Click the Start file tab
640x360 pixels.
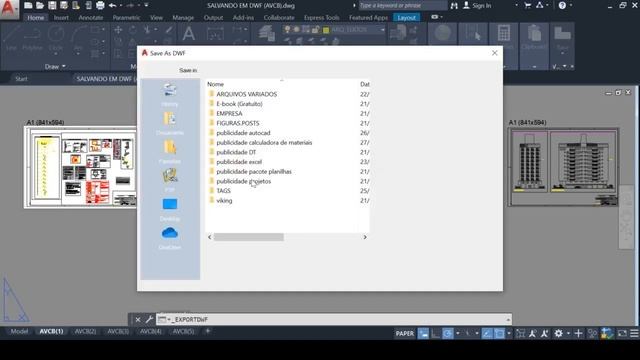click(21, 78)
